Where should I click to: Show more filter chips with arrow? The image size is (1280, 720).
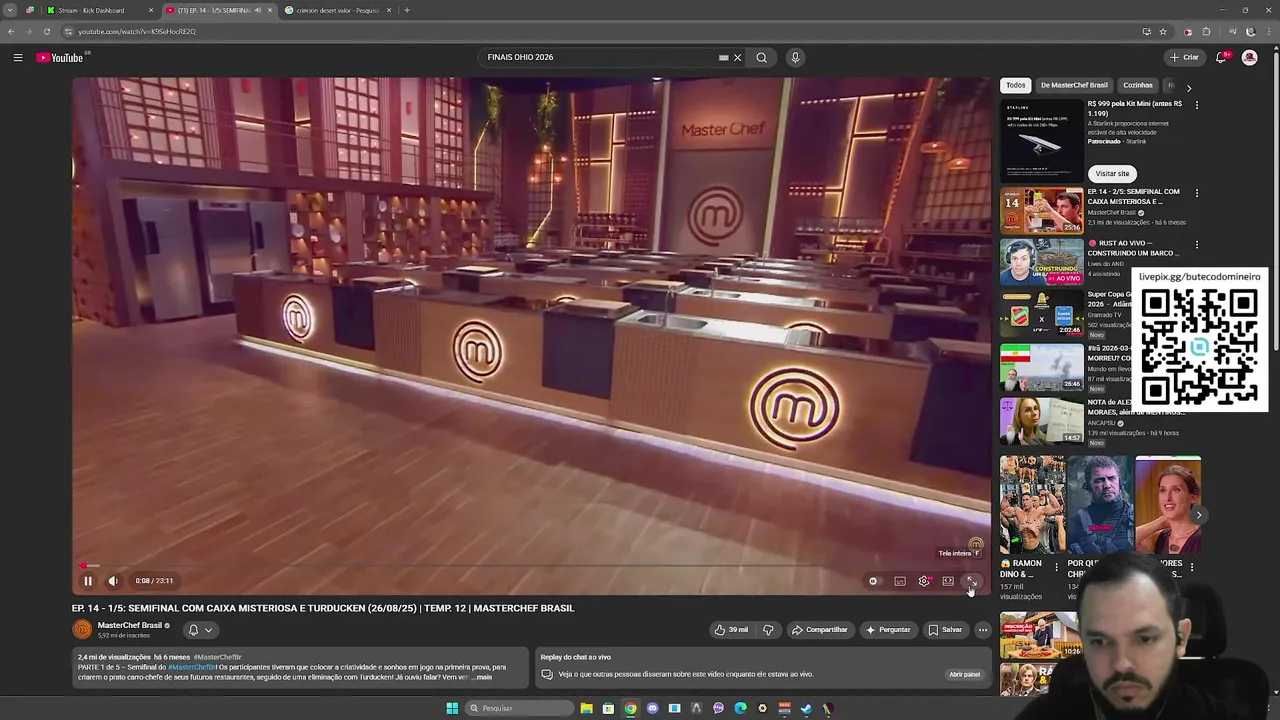click(x=1189, y=88)
